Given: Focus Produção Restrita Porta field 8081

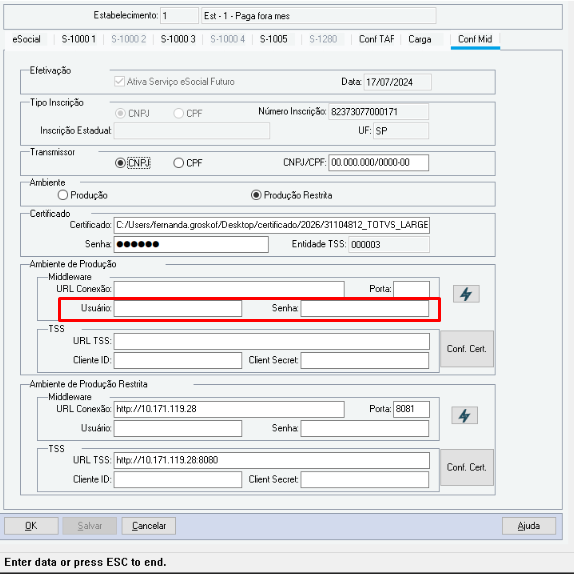Looking at the screenshot, I should (411, 409).
